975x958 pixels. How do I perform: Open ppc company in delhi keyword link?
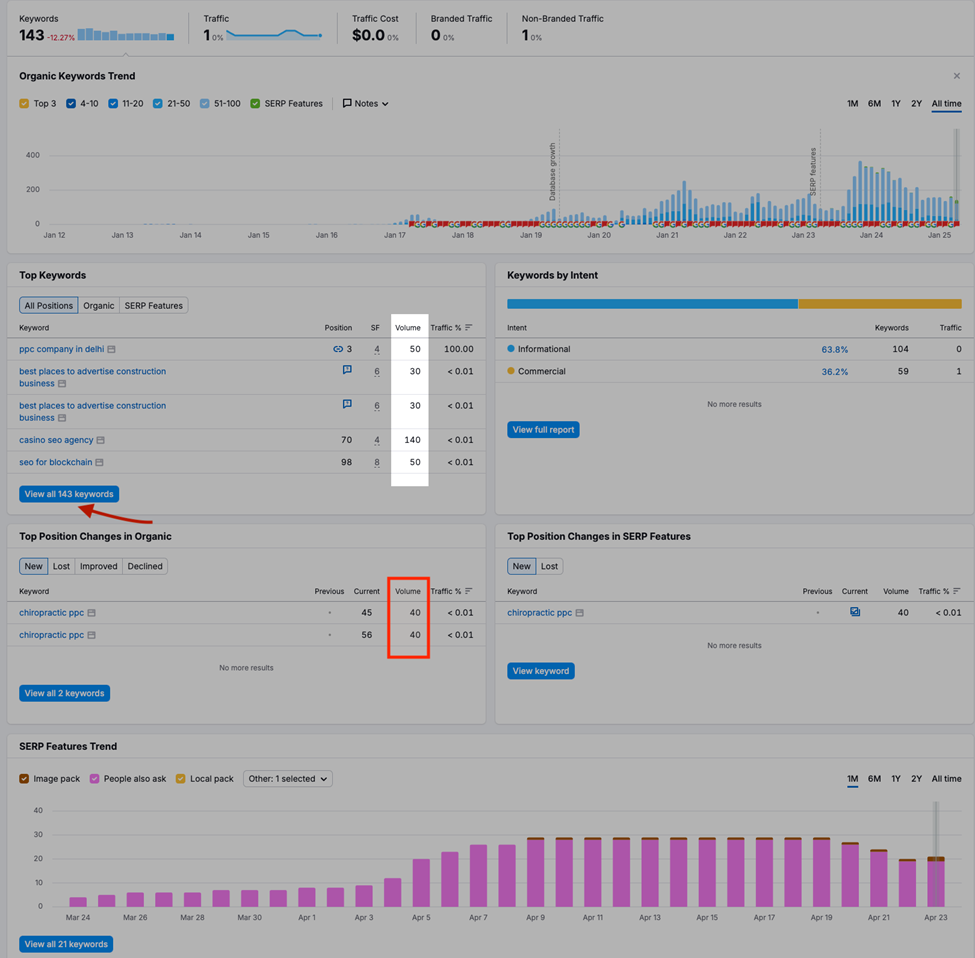pyautogui.click(x=62, y=349)
